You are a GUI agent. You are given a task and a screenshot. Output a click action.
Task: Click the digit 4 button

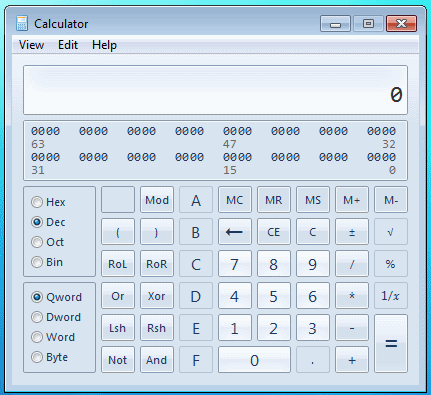235,296
